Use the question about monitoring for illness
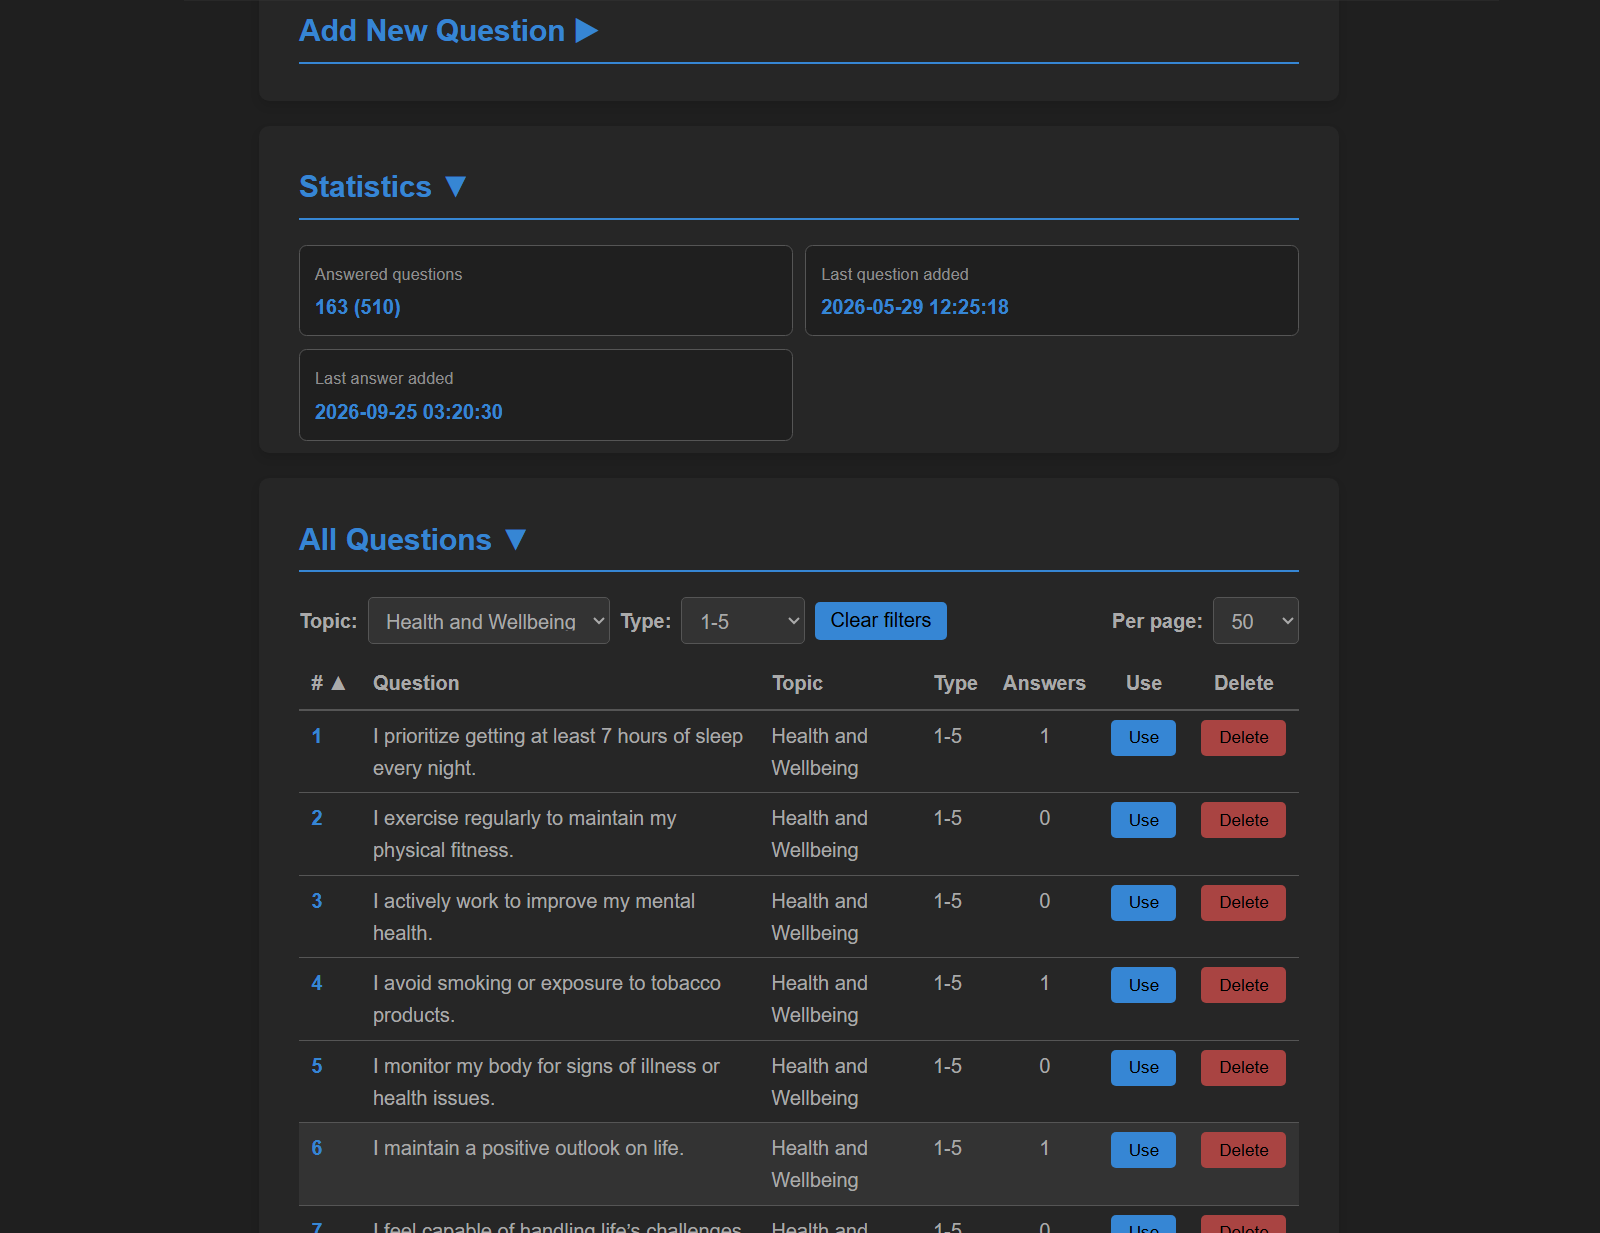1600x1233 pixels. pos(1143,1068)
